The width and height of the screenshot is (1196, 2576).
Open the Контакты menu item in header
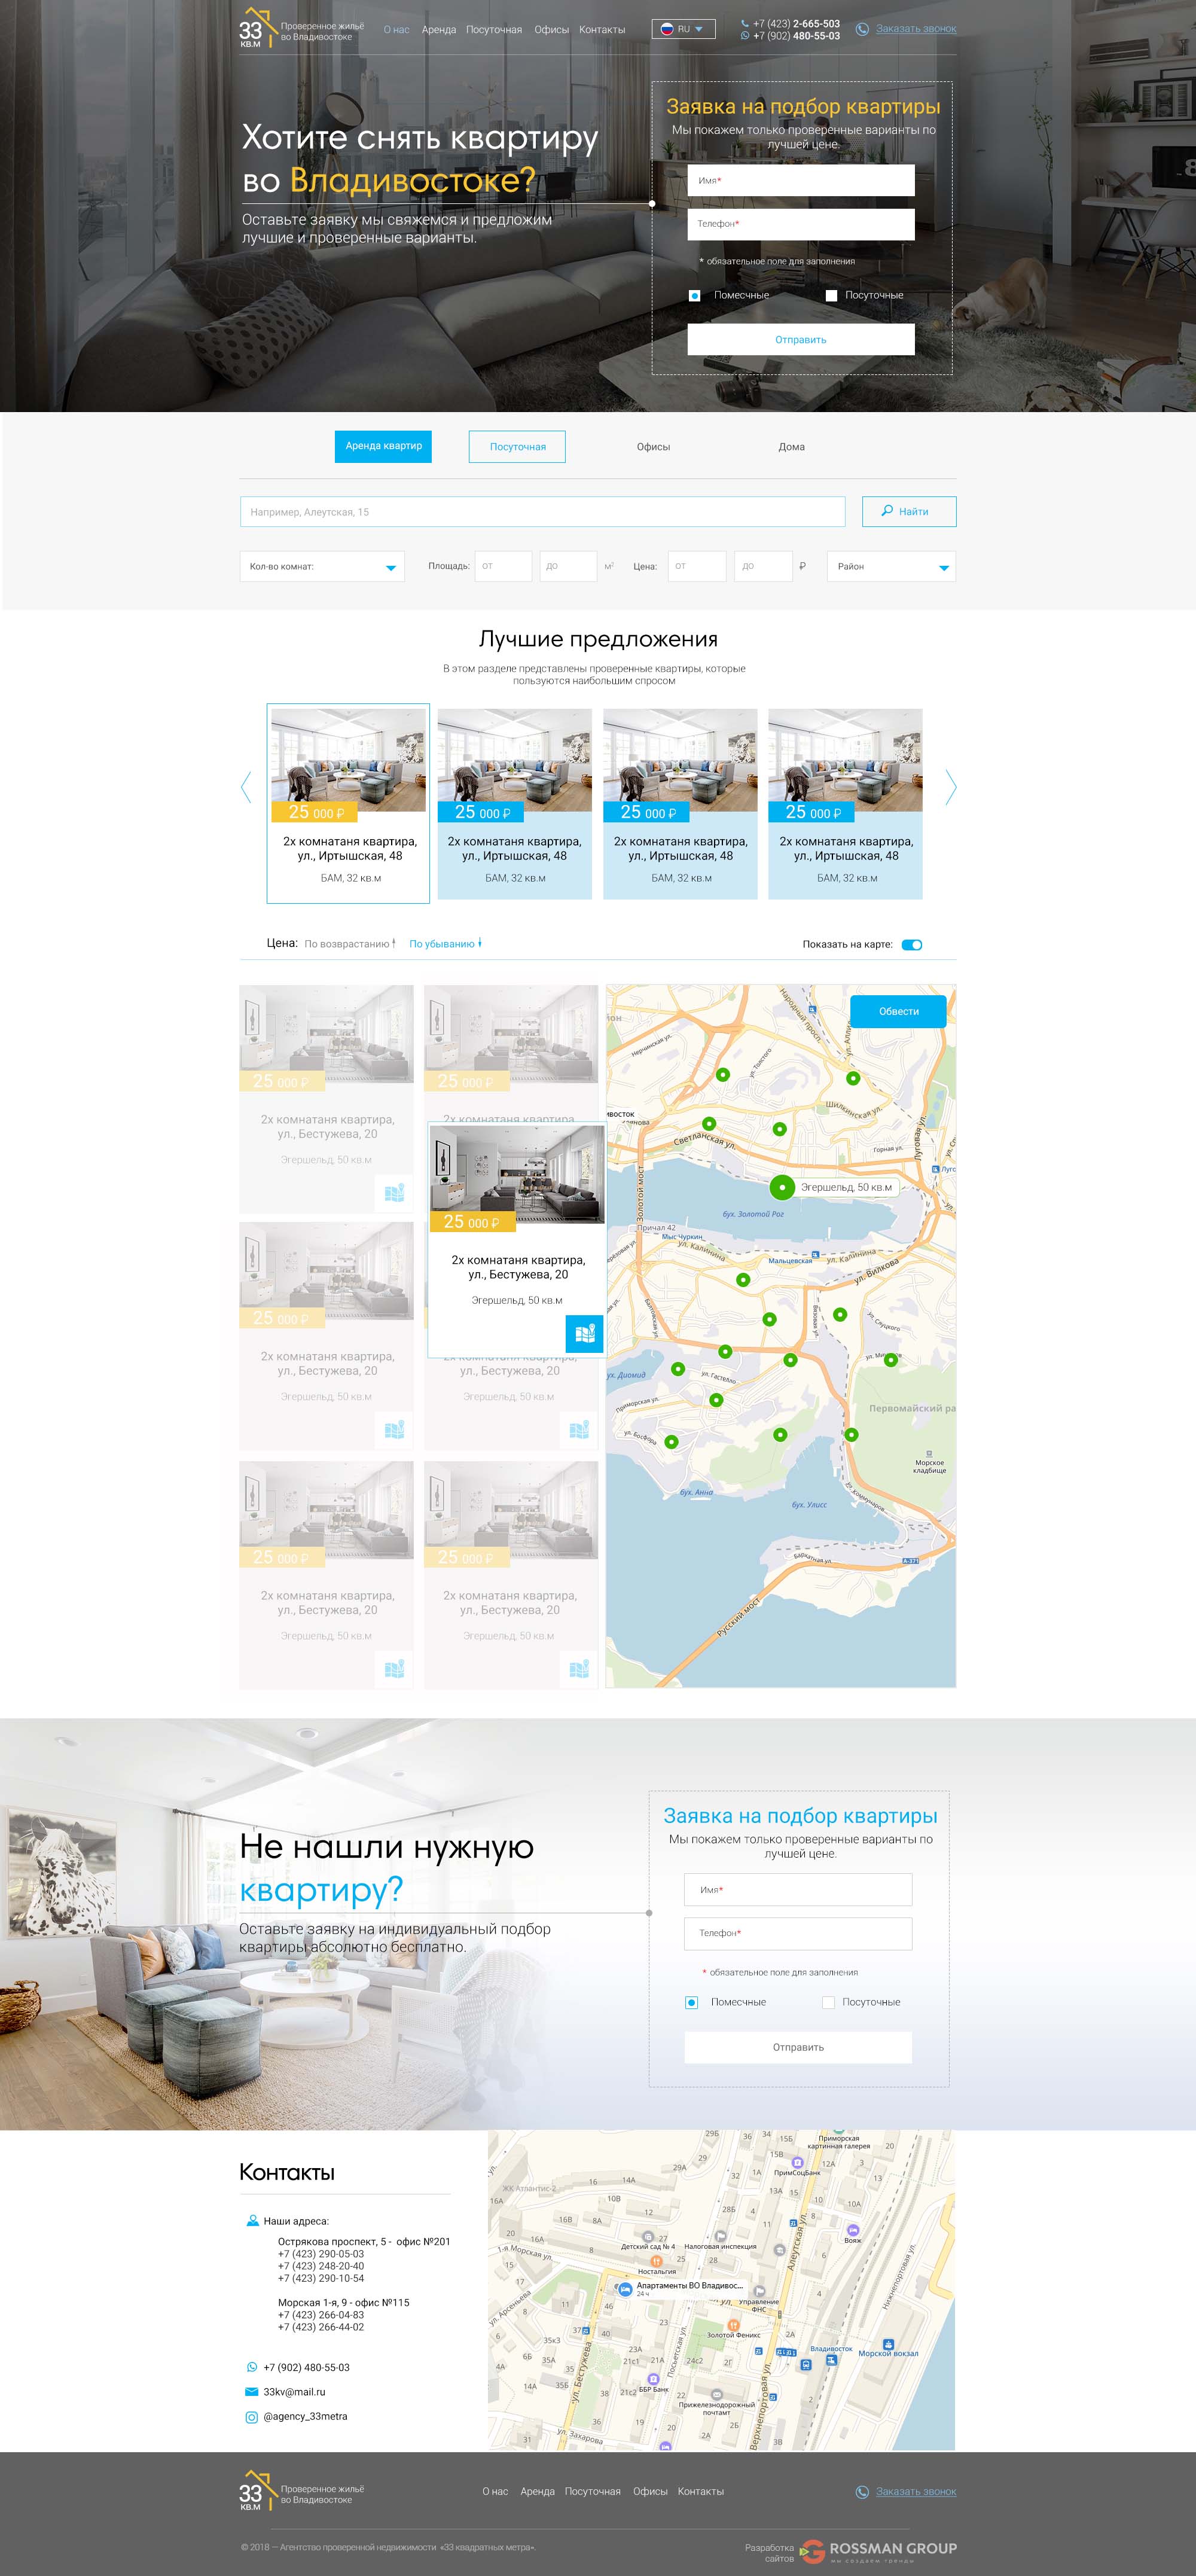click(x=602, y=29)
